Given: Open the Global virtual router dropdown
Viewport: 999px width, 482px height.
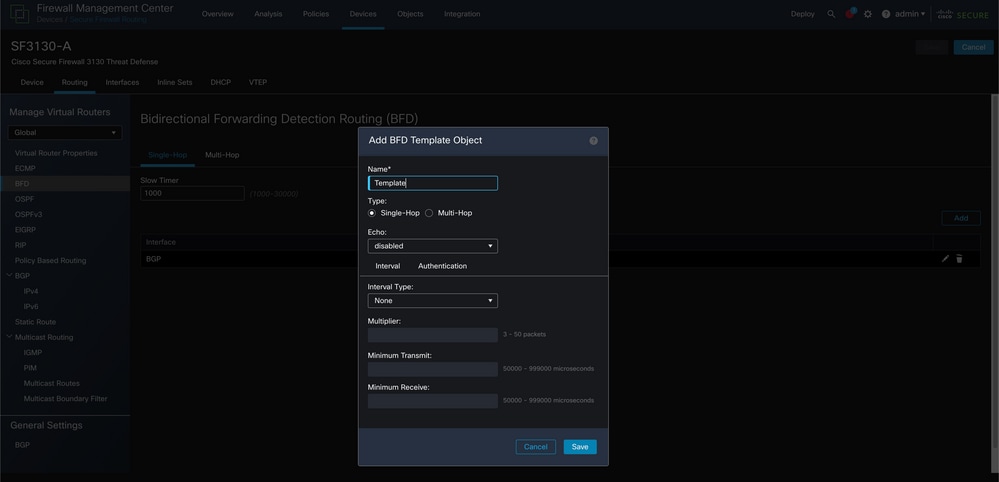Looking at the screenshot, I should (65, 132).
